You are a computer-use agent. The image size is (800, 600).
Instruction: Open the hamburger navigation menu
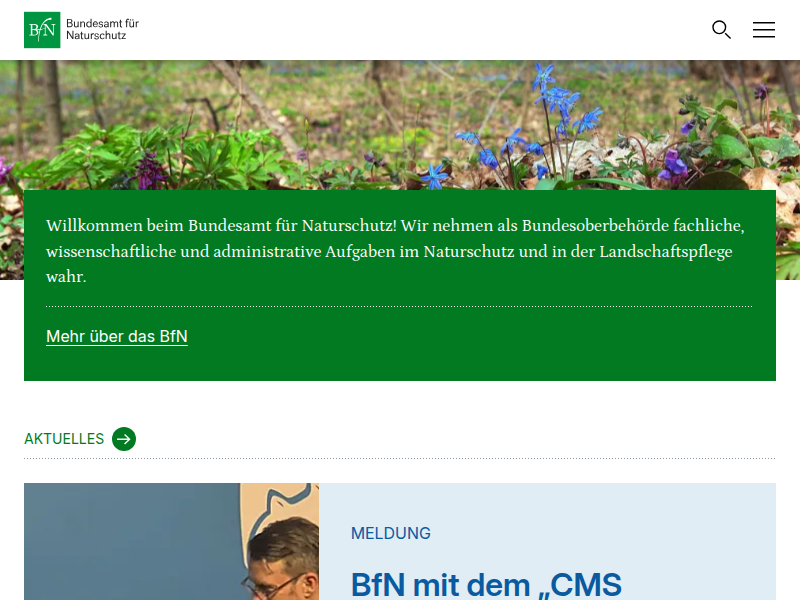(764, 30)
